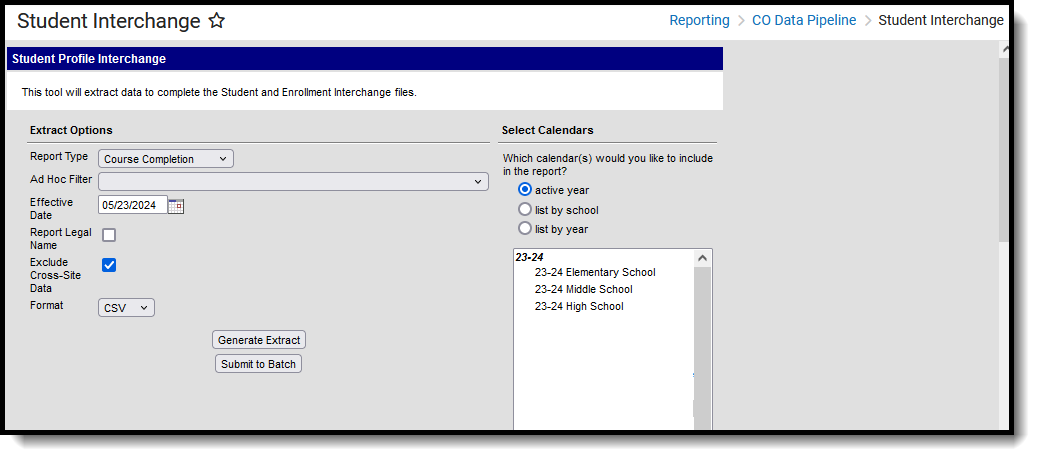Click the Student Interchange breadcrumb text
The height and width of the screenshot is (460, 1039).
[x=941, y=21]
